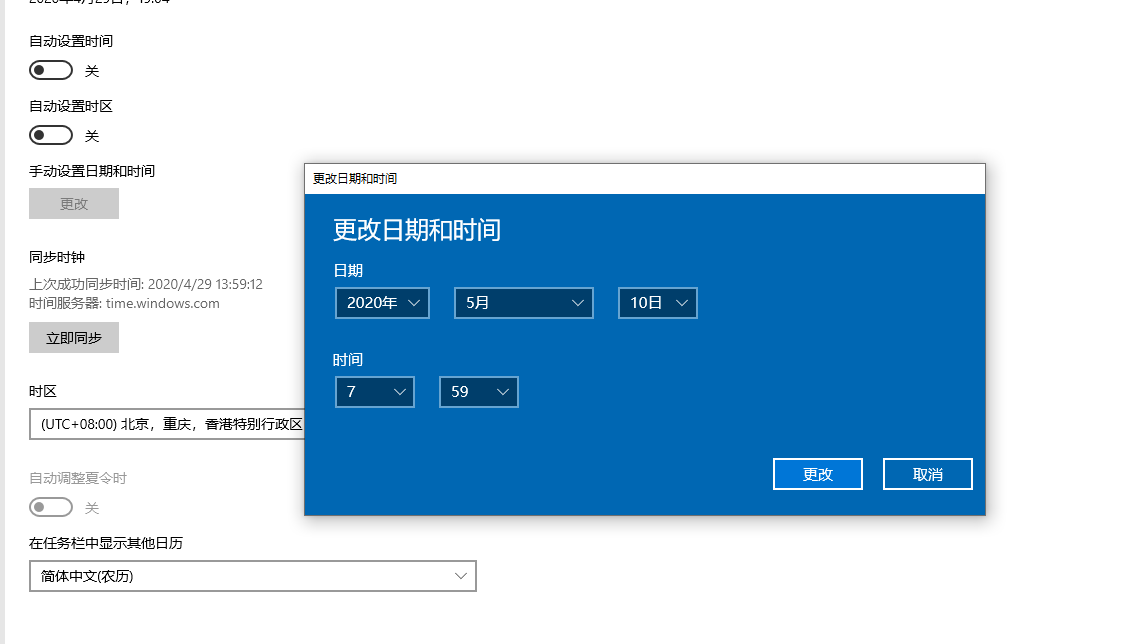This screenshot has width=1145, height=644.
Task: Click the 立即同步 button
Action: (73, 337)
